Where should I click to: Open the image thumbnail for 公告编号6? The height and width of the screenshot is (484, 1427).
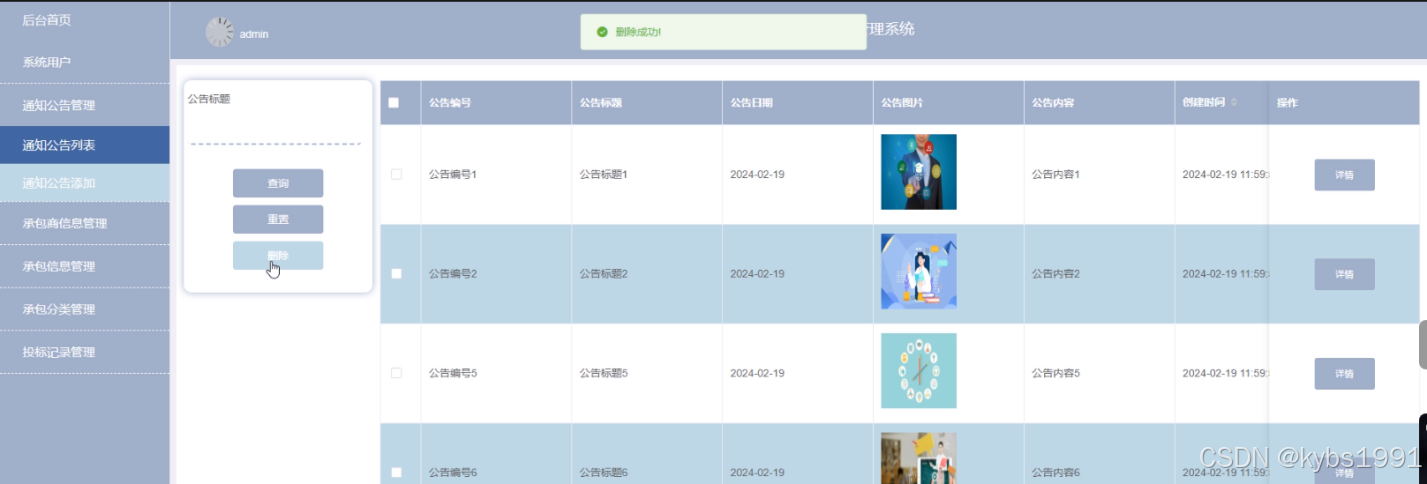918,458
